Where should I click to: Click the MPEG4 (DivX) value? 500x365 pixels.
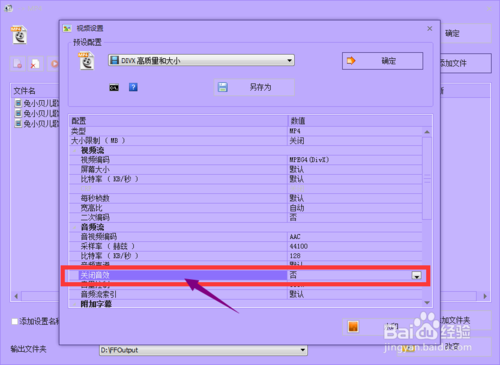tap(309, 160)
